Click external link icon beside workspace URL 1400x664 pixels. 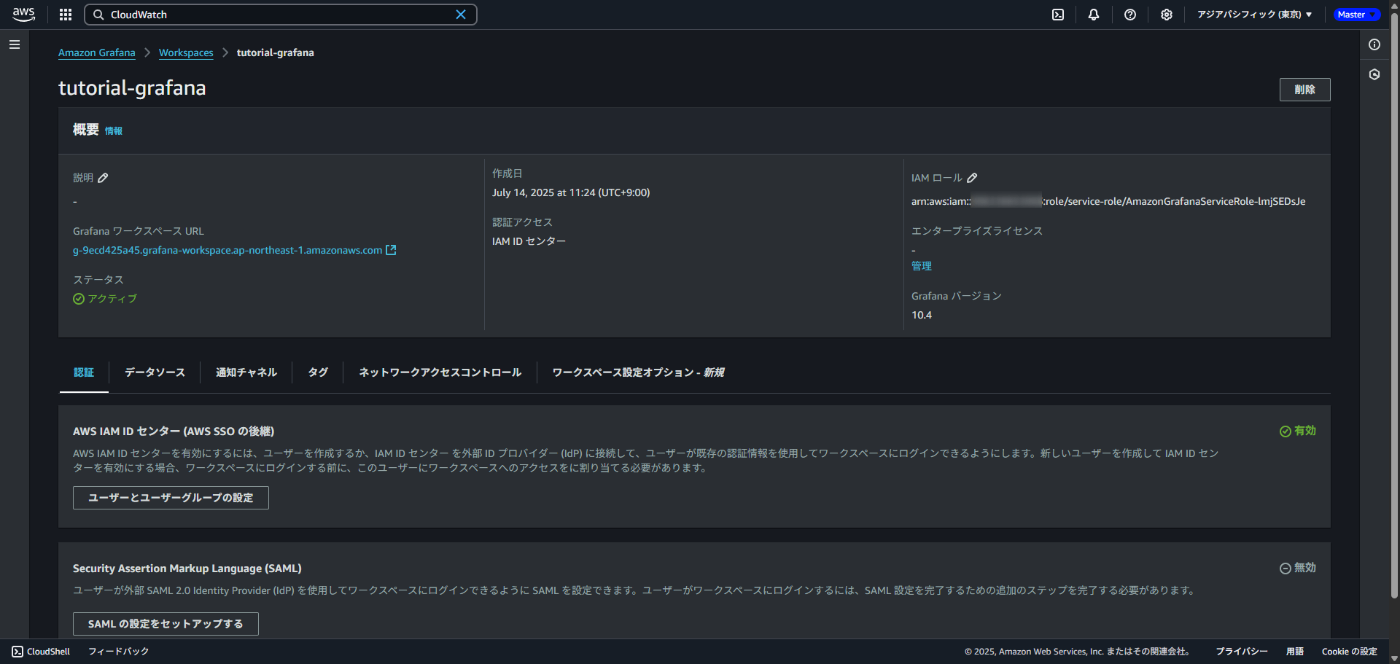pyautogui.click(x=391, y=250)
